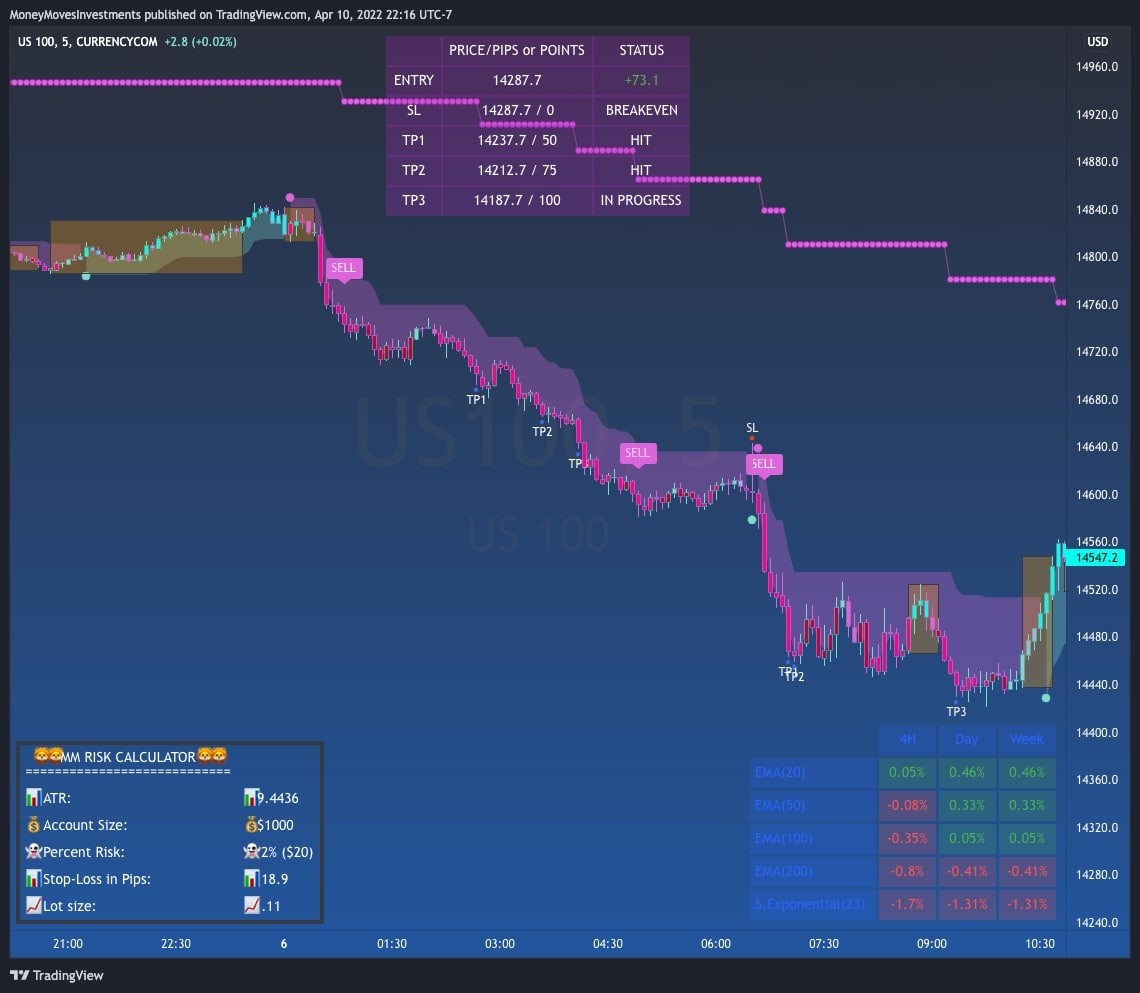Click the -0.8% cell in the EMA(200) row
The width and height of the screenshot is (1140, 993).
coord(907,871)
